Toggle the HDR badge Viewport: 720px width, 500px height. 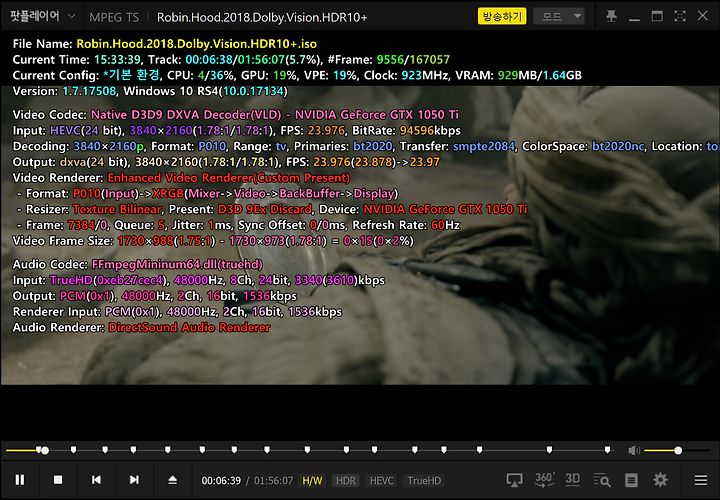click(x=346, y=481)
